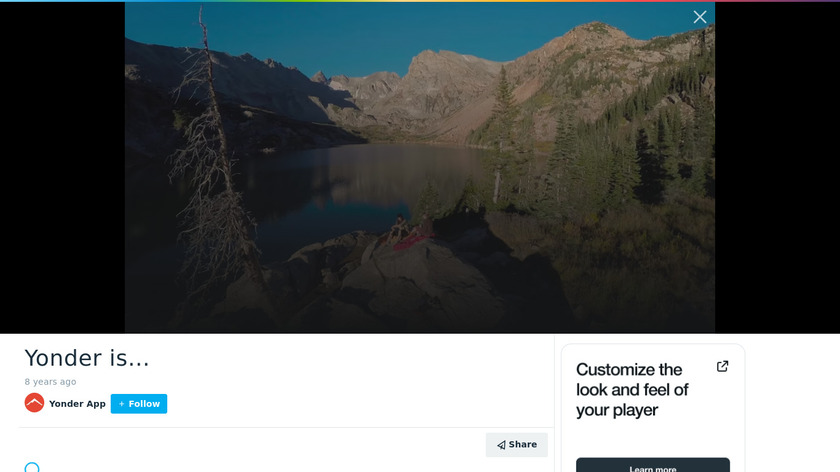Follow the Yonder App channel
Screen dimensions: 840x472
pos(139,404)
